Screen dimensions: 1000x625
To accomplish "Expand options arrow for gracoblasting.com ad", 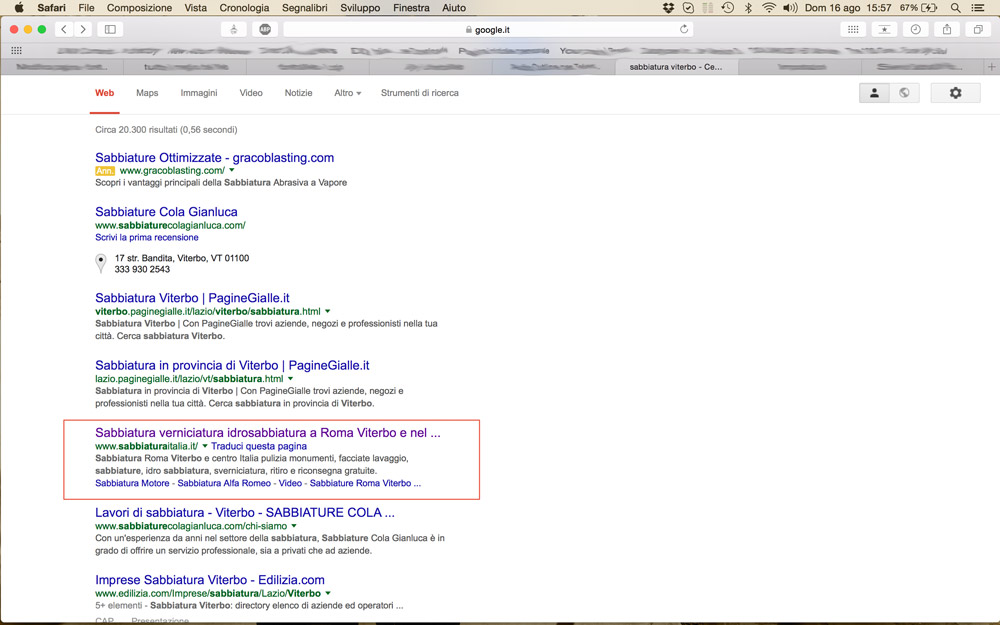I will [232, 170].
